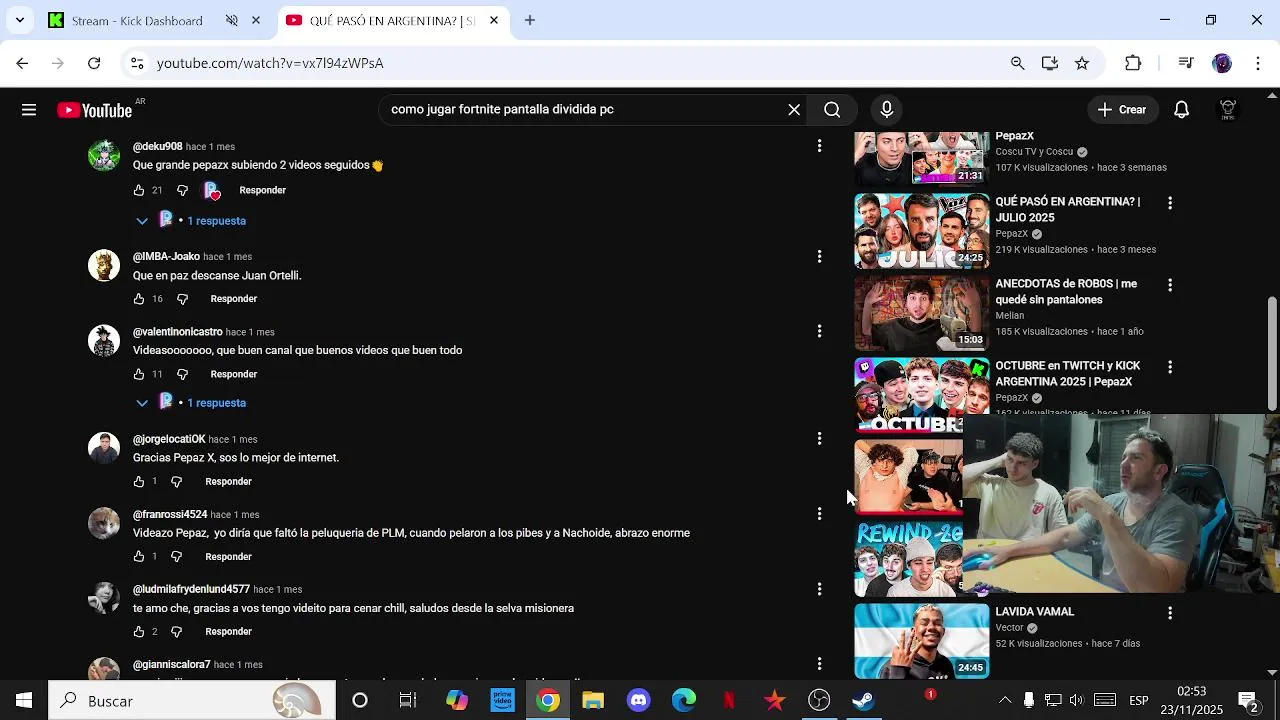Like the comment by @deku908
The width and height of the screenshot is (1280, 720).
point(139,190)
